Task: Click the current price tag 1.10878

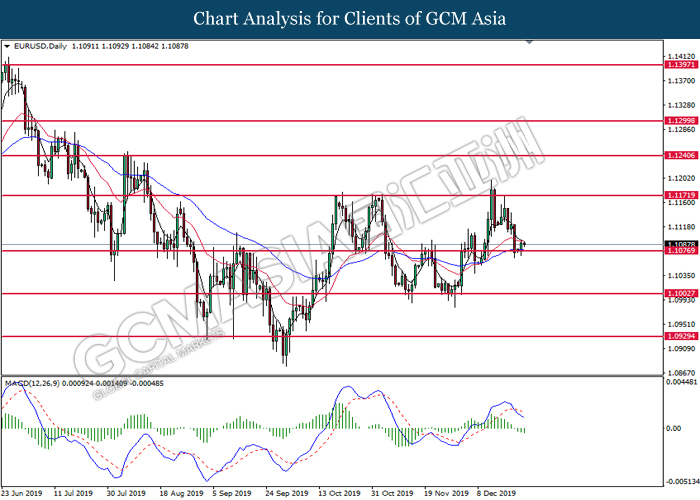Action: click(681, 244)
